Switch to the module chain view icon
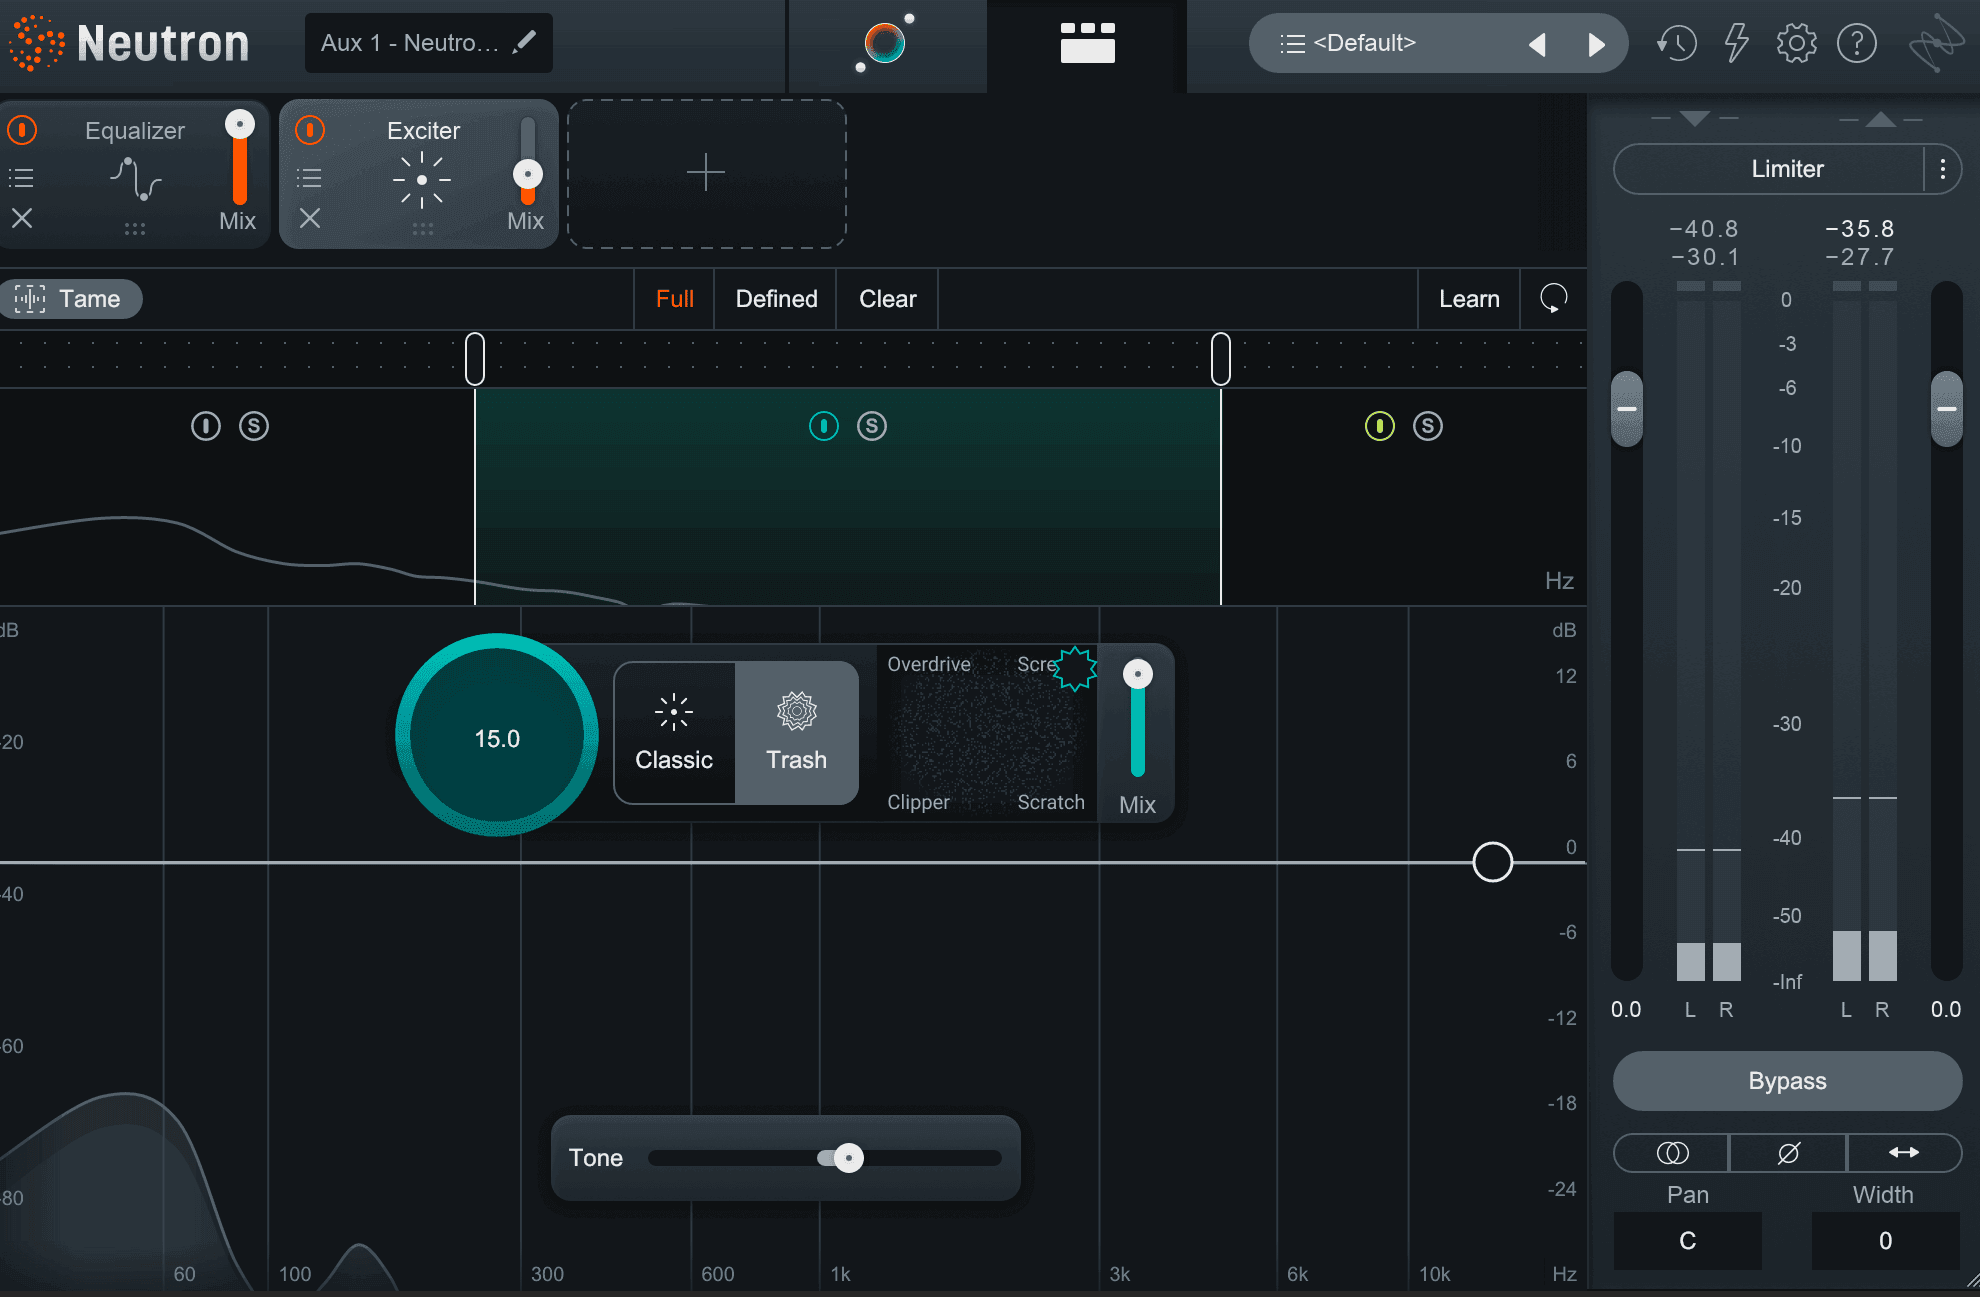Image resolution: width=1980 pixels, height=1297 pixels. (1087, 43)
